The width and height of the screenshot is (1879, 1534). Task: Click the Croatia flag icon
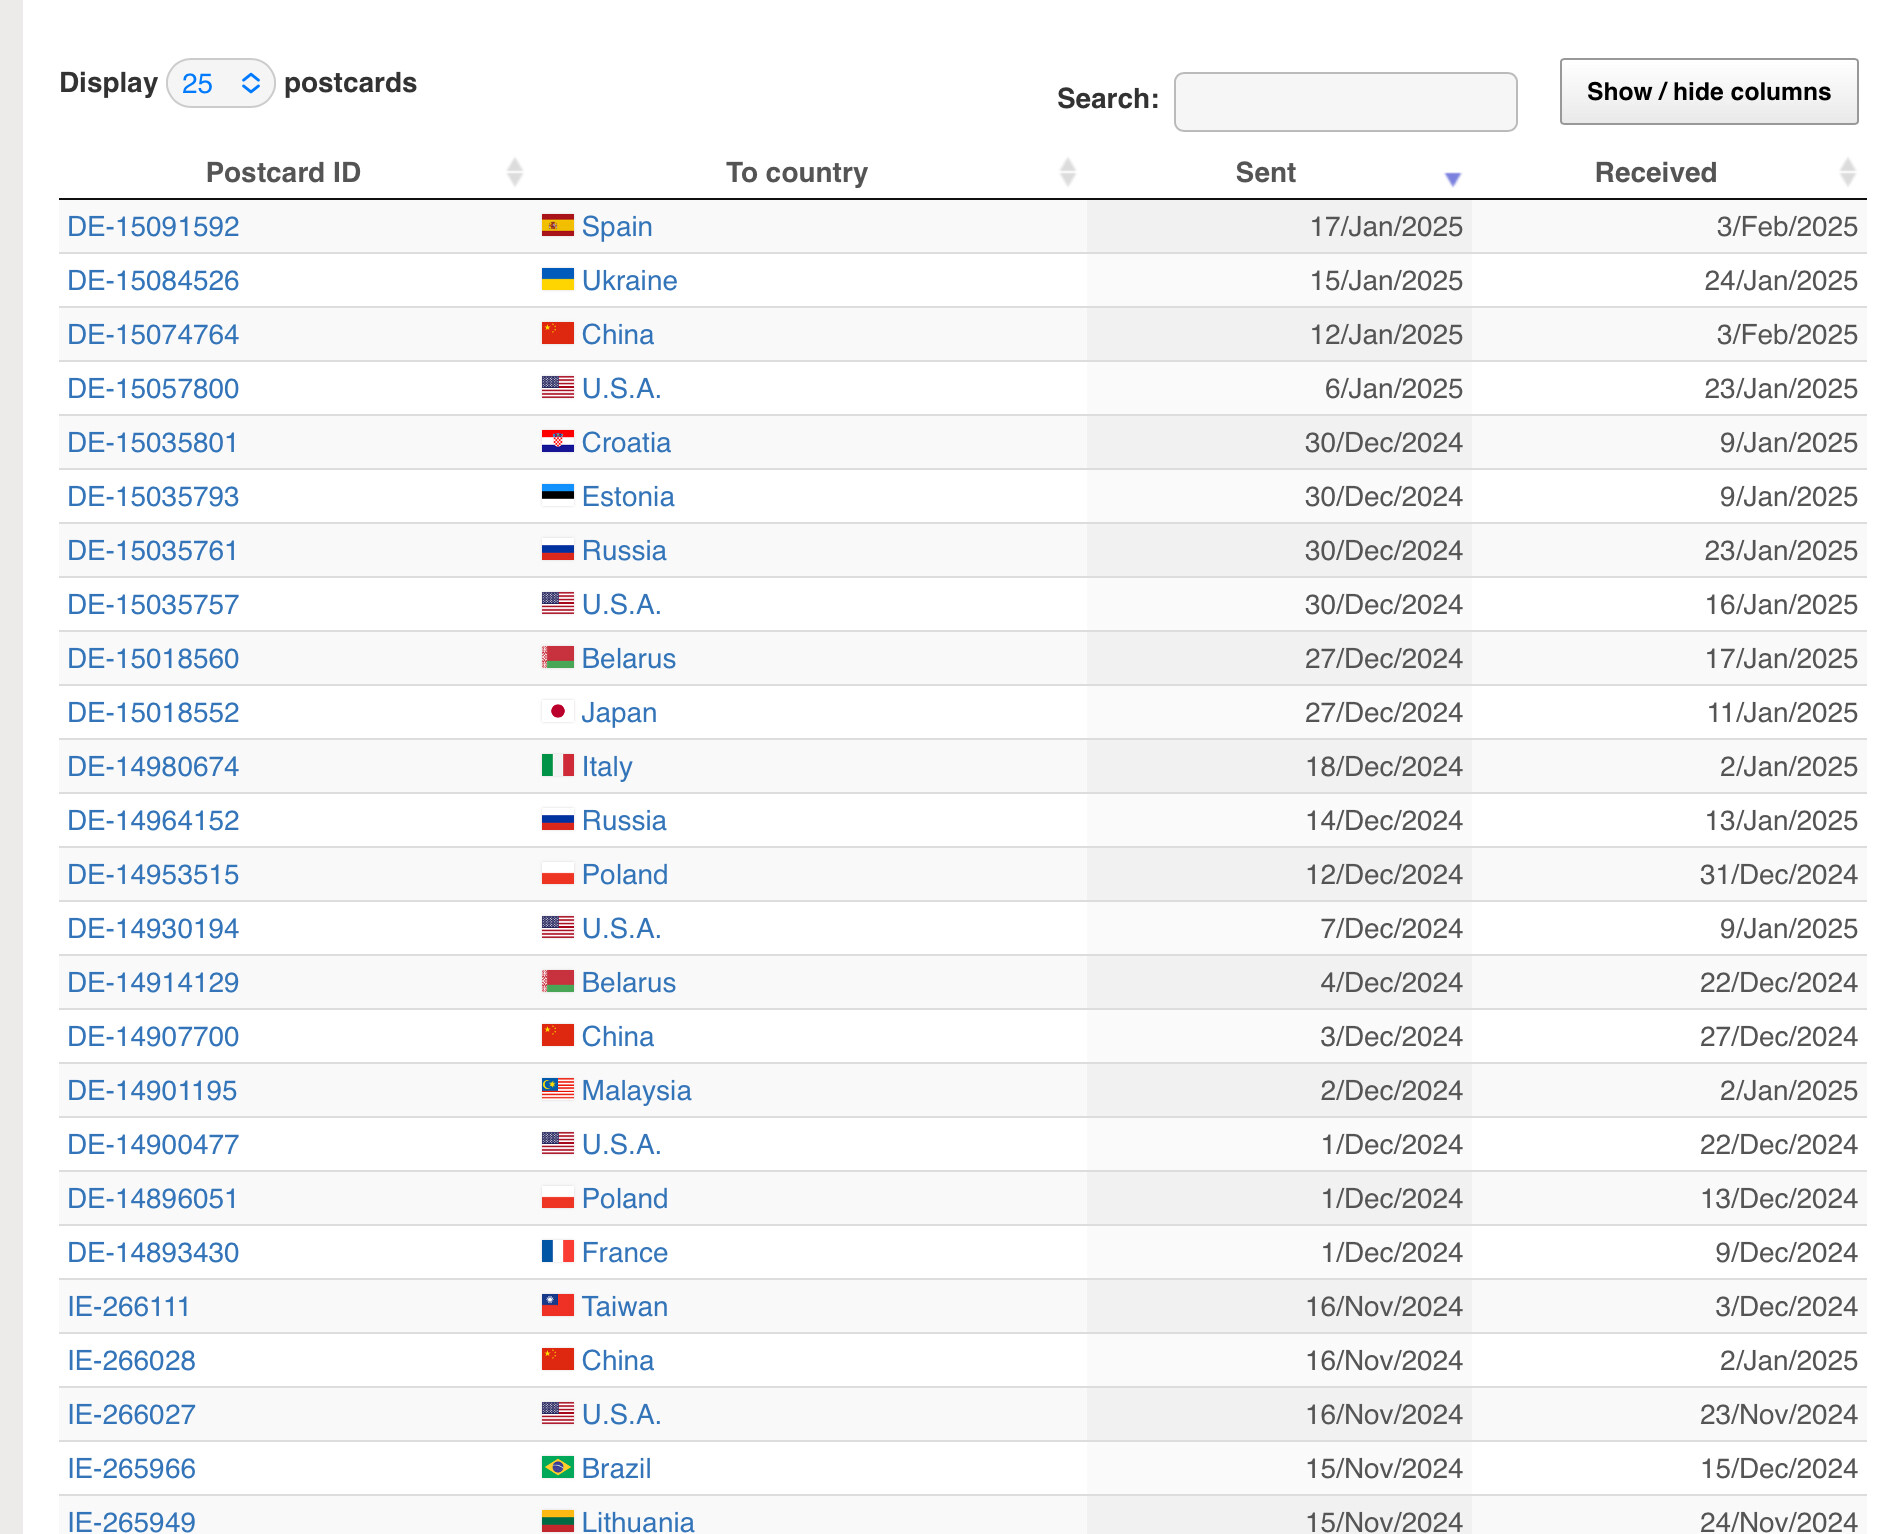pos(558,441)
